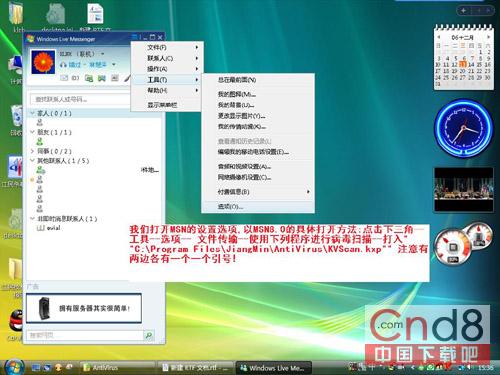Click the volume tray icon
500x375 pixels.
470,367
